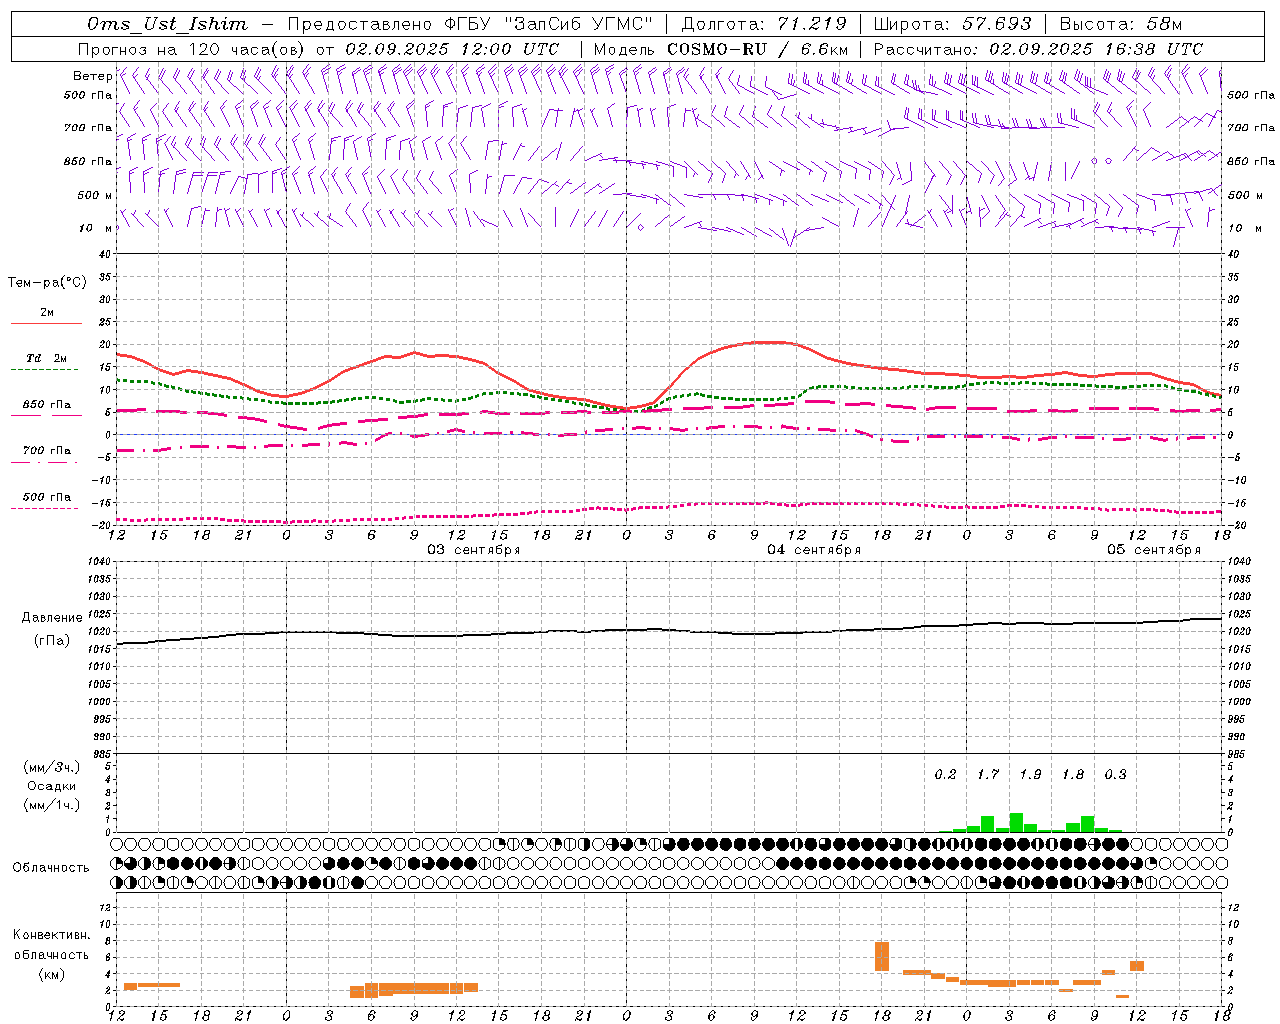The image size is (1280, 1024).
Task: Select the 1040 value on left pressure axis
Action: [x=99, y=562]
